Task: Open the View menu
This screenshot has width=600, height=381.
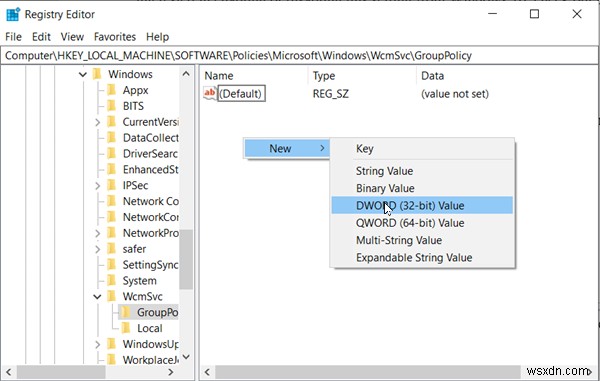Action: (72, 37)
